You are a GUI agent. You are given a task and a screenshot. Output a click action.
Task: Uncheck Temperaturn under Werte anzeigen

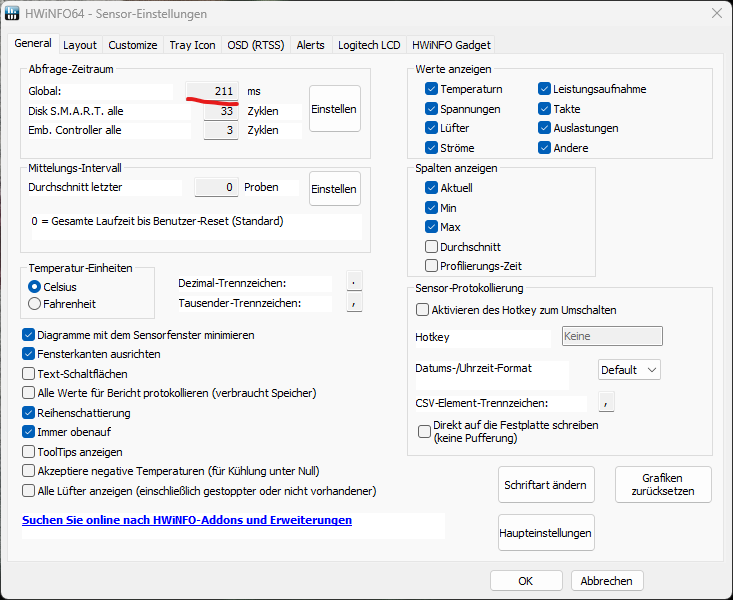431,89
